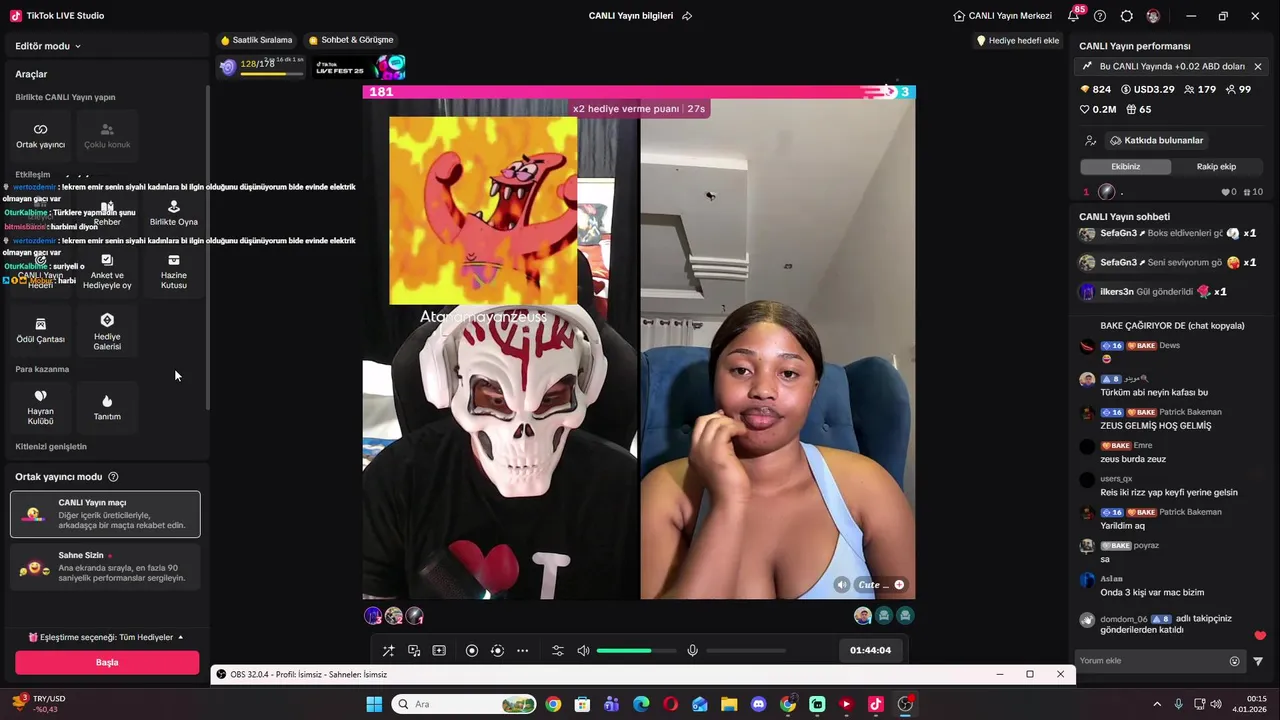Click Hediye hedefi ekle button
Viewport: 1280px width, 720px height.
[x=1017, y=41]
